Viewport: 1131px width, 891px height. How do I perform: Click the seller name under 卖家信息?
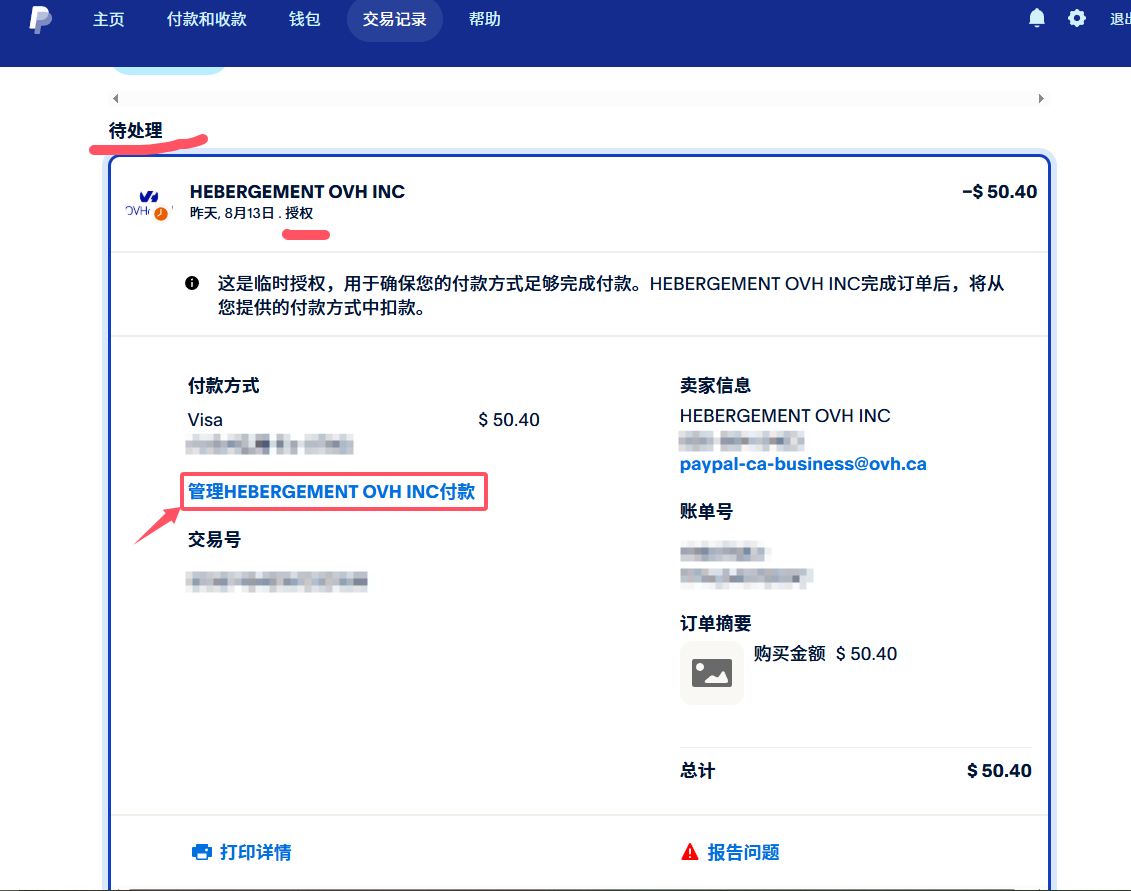[x=785, y=416]
